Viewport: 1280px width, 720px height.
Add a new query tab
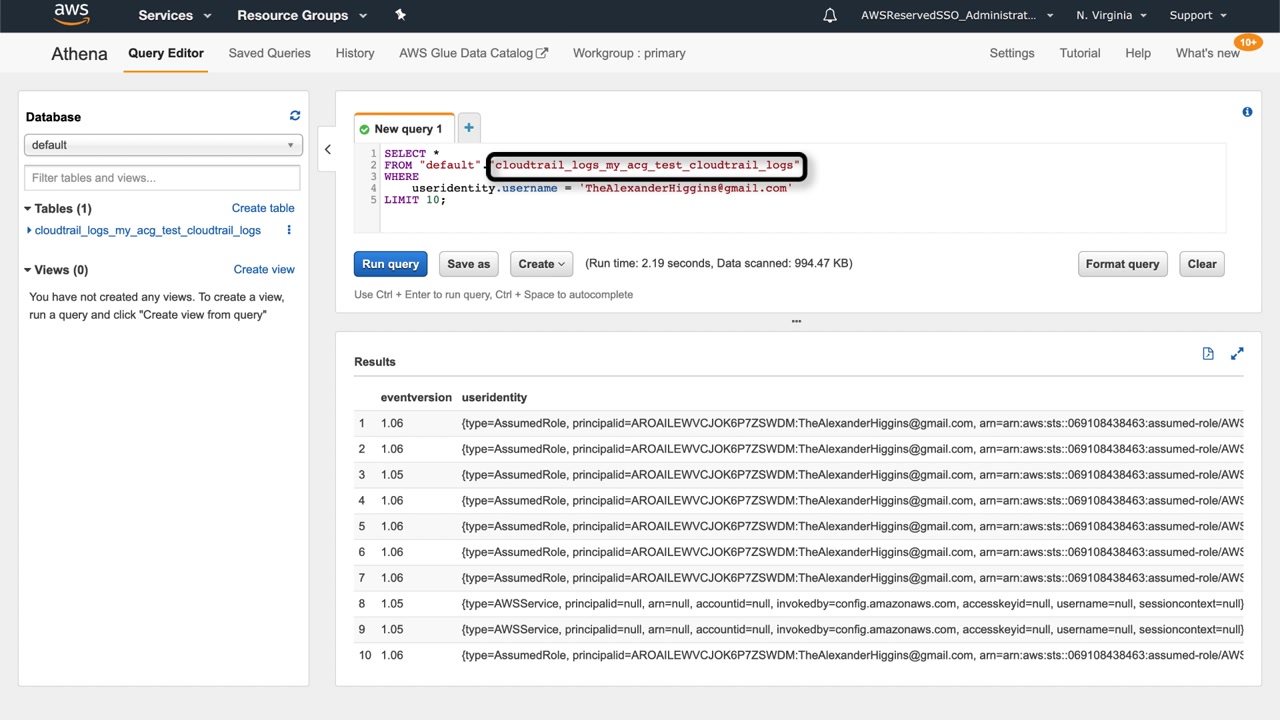coord(469,128)
